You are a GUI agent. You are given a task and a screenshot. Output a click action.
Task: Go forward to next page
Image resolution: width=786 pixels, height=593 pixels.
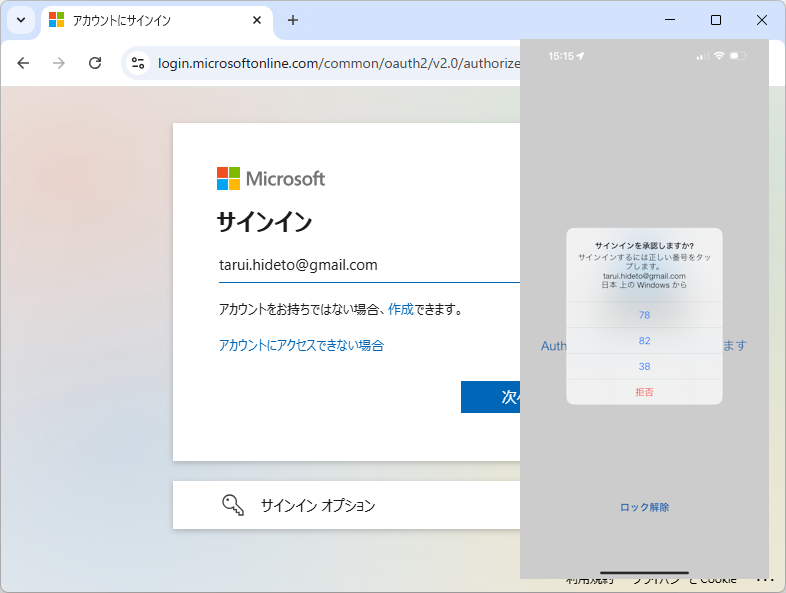coord(59,63)
